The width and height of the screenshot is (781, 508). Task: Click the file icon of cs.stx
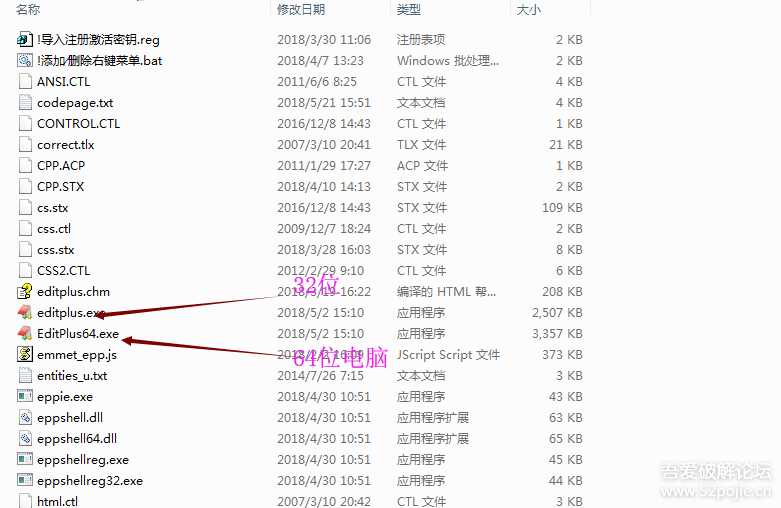tap(25, 207)
